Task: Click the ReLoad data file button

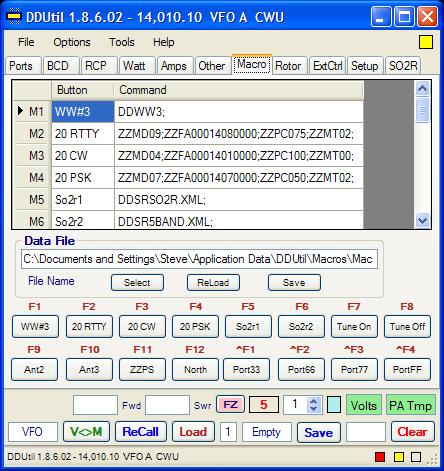Action: 213,283
